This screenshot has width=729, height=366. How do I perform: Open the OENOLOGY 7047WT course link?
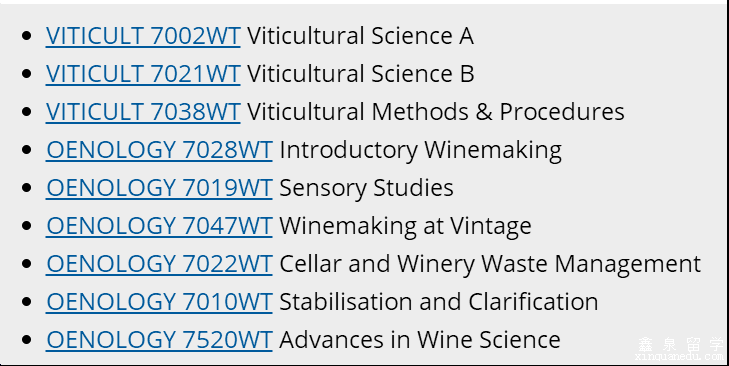pyautogui.click(x=159, y=226)
